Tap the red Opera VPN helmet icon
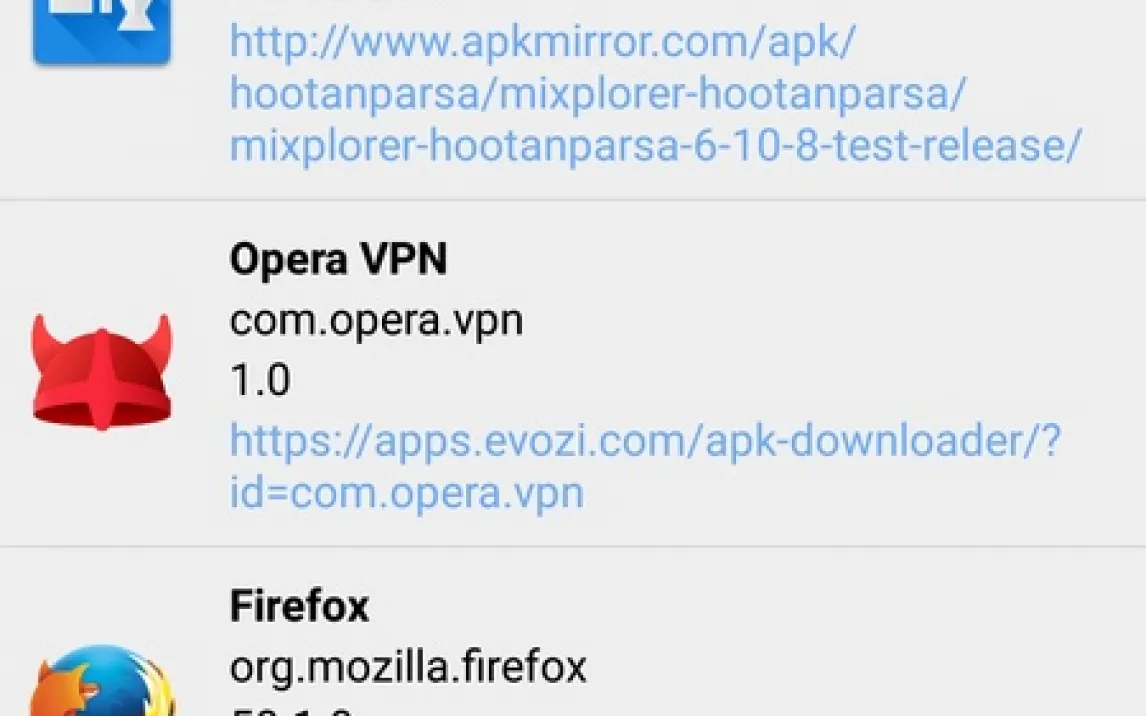This screenshot has height=716, width=1146. [102, 373]
